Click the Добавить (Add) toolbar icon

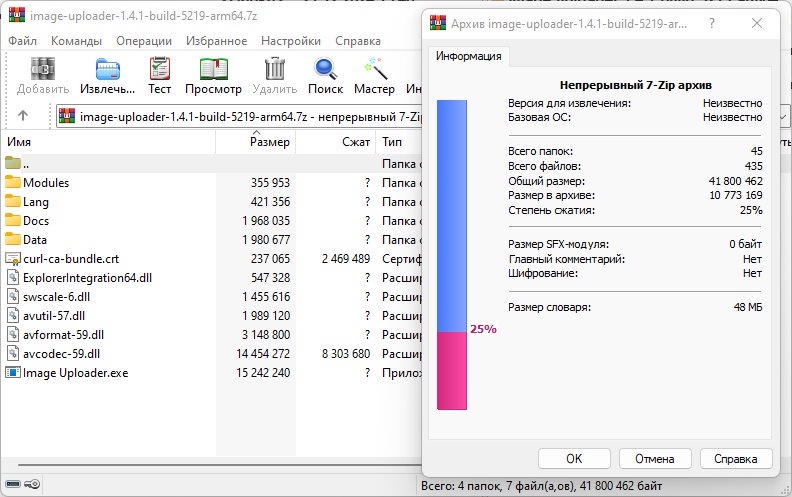42,68
